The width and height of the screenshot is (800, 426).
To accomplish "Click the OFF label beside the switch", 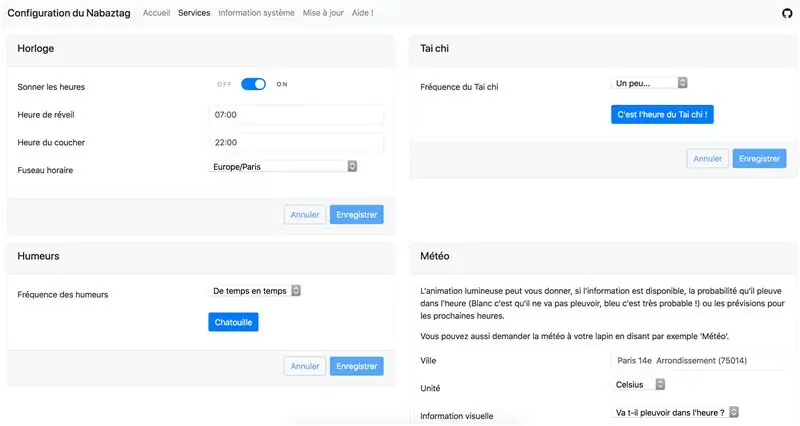I will point(224,84).
